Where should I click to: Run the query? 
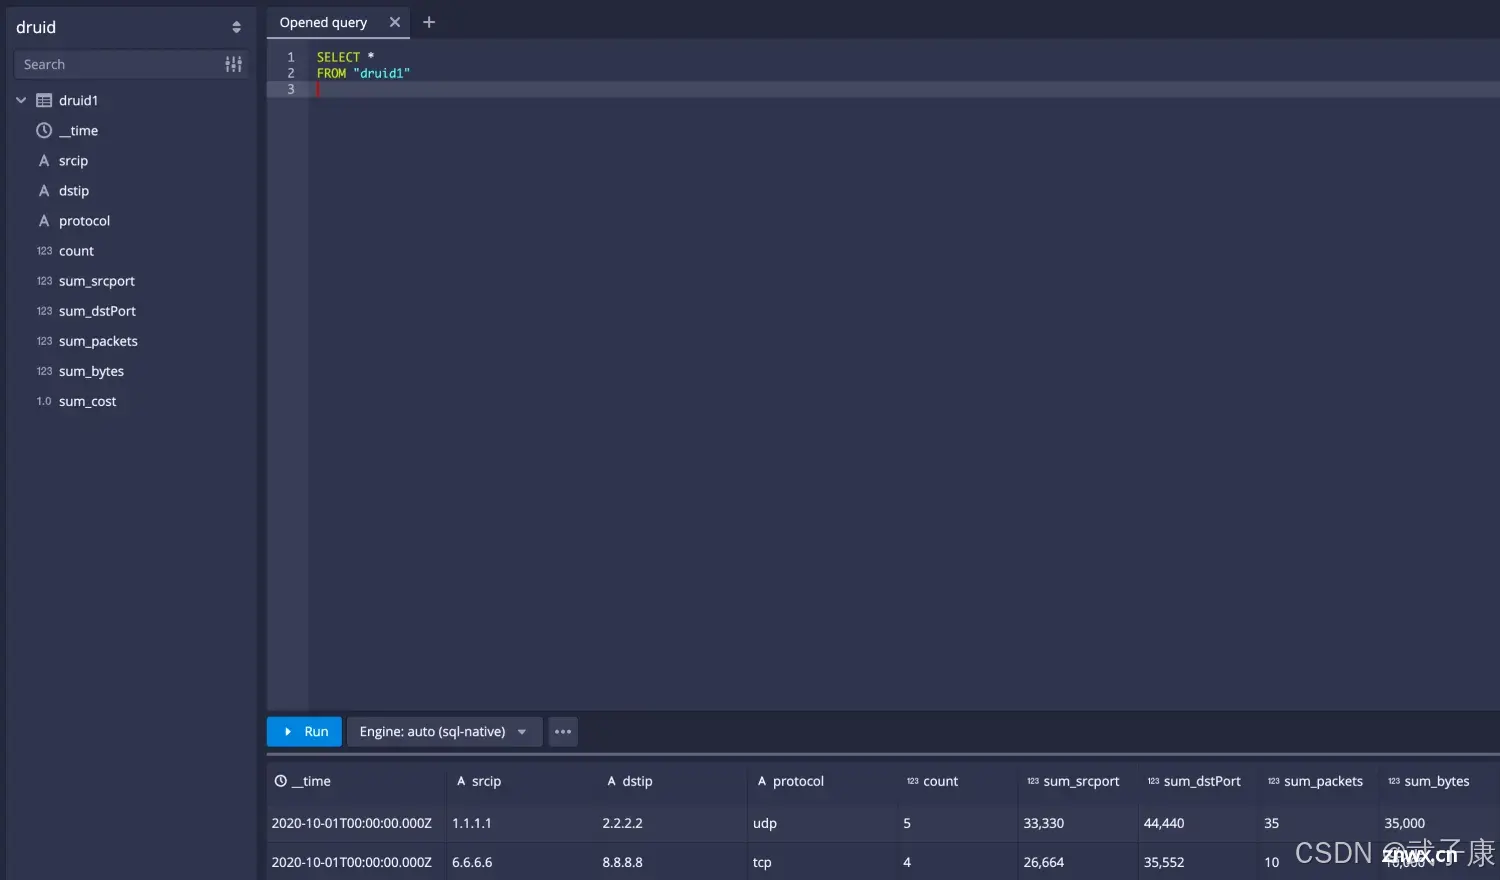(x=305, y=731)
